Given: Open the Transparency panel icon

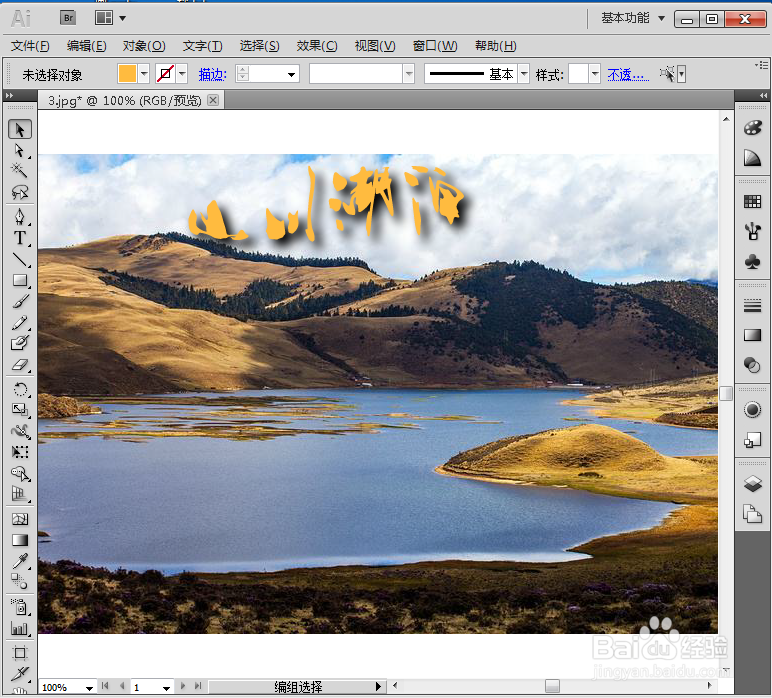Looking at the screenshot, I should [x=752, y=365].
